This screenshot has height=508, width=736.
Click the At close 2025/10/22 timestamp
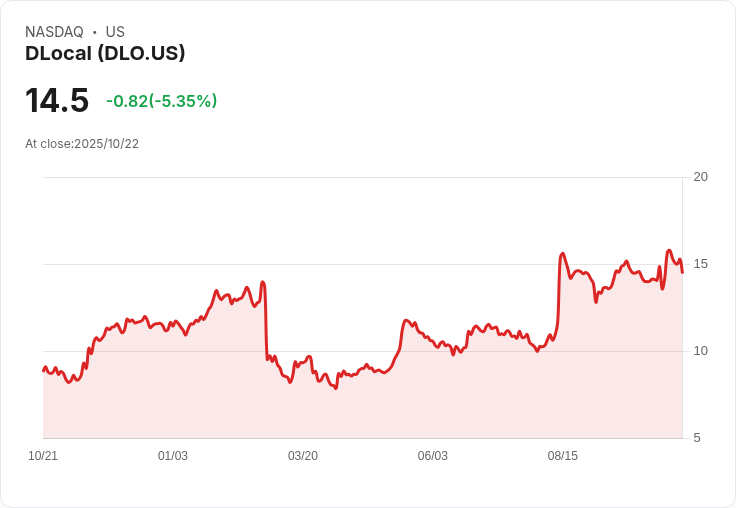(82, 144)
